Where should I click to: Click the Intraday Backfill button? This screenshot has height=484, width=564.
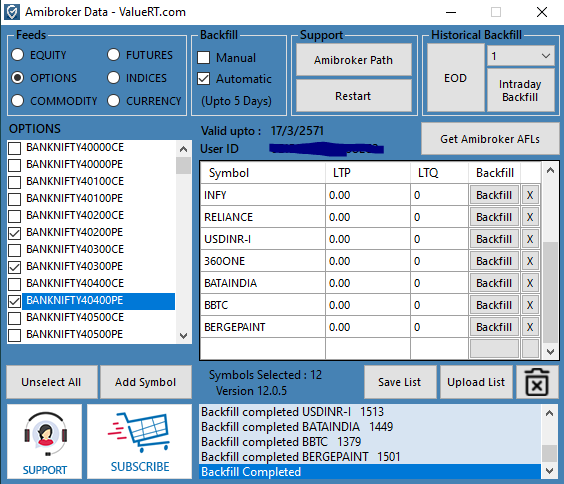pos(520,90)
